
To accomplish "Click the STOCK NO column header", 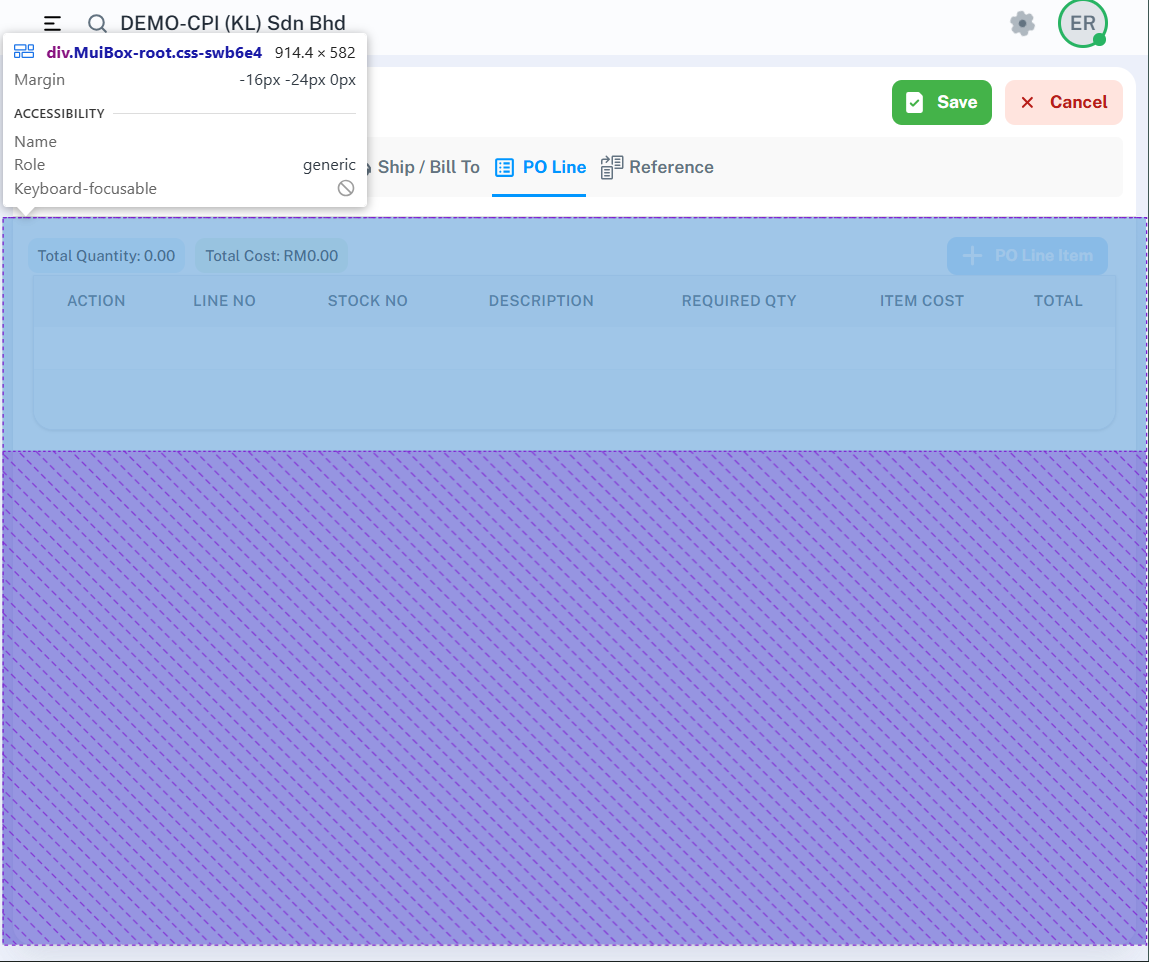I will pos(367,301).
